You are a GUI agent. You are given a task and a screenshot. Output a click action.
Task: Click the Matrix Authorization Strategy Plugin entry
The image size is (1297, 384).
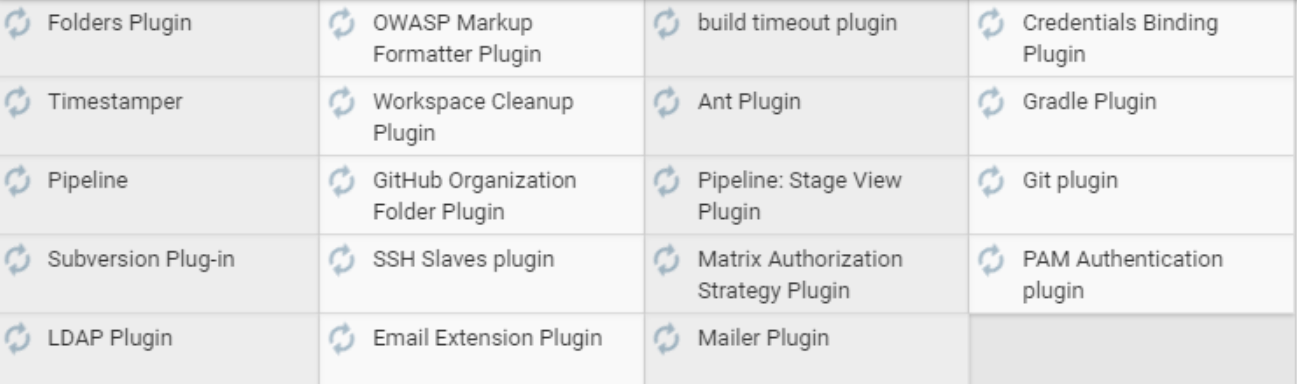coord(806,274)
